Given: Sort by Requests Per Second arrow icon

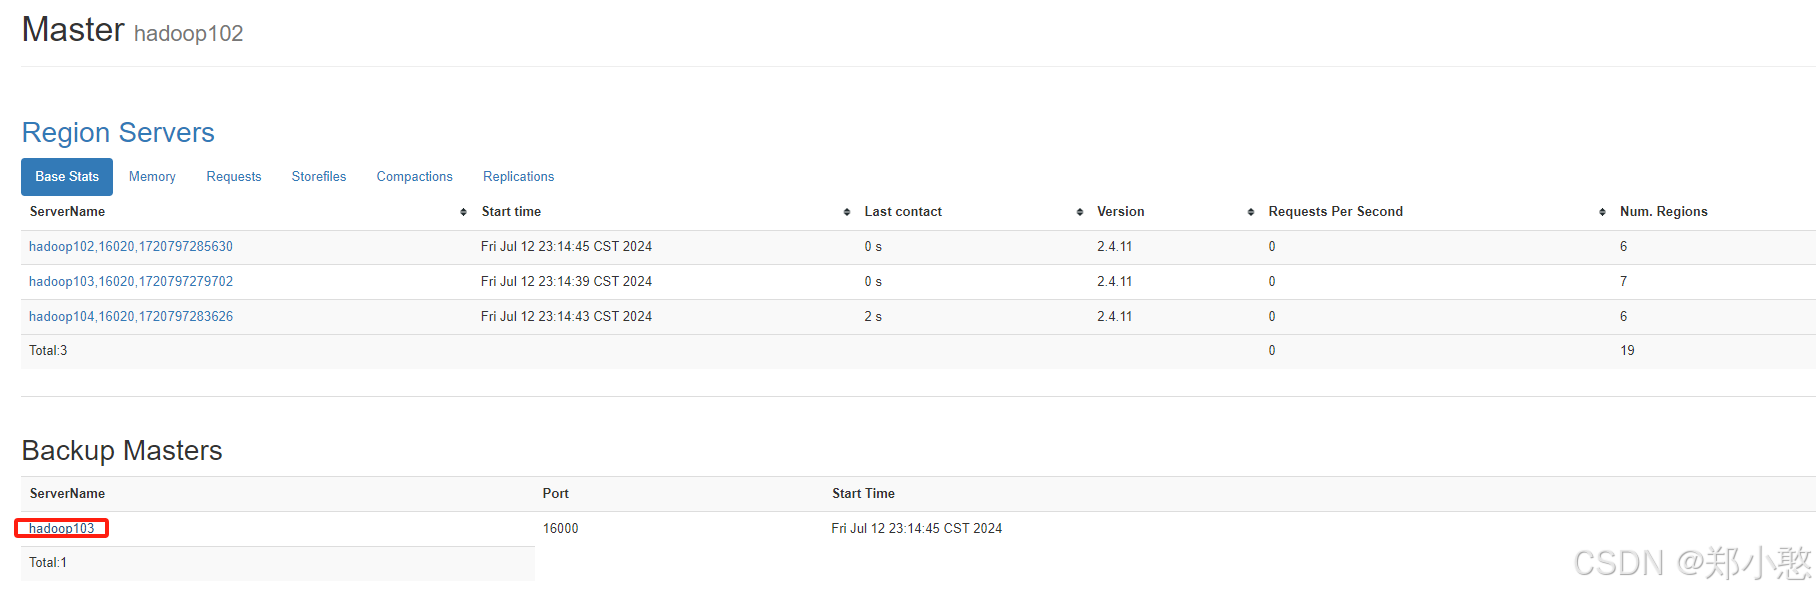Looking at the screenshot, I should pos(1603,212).
